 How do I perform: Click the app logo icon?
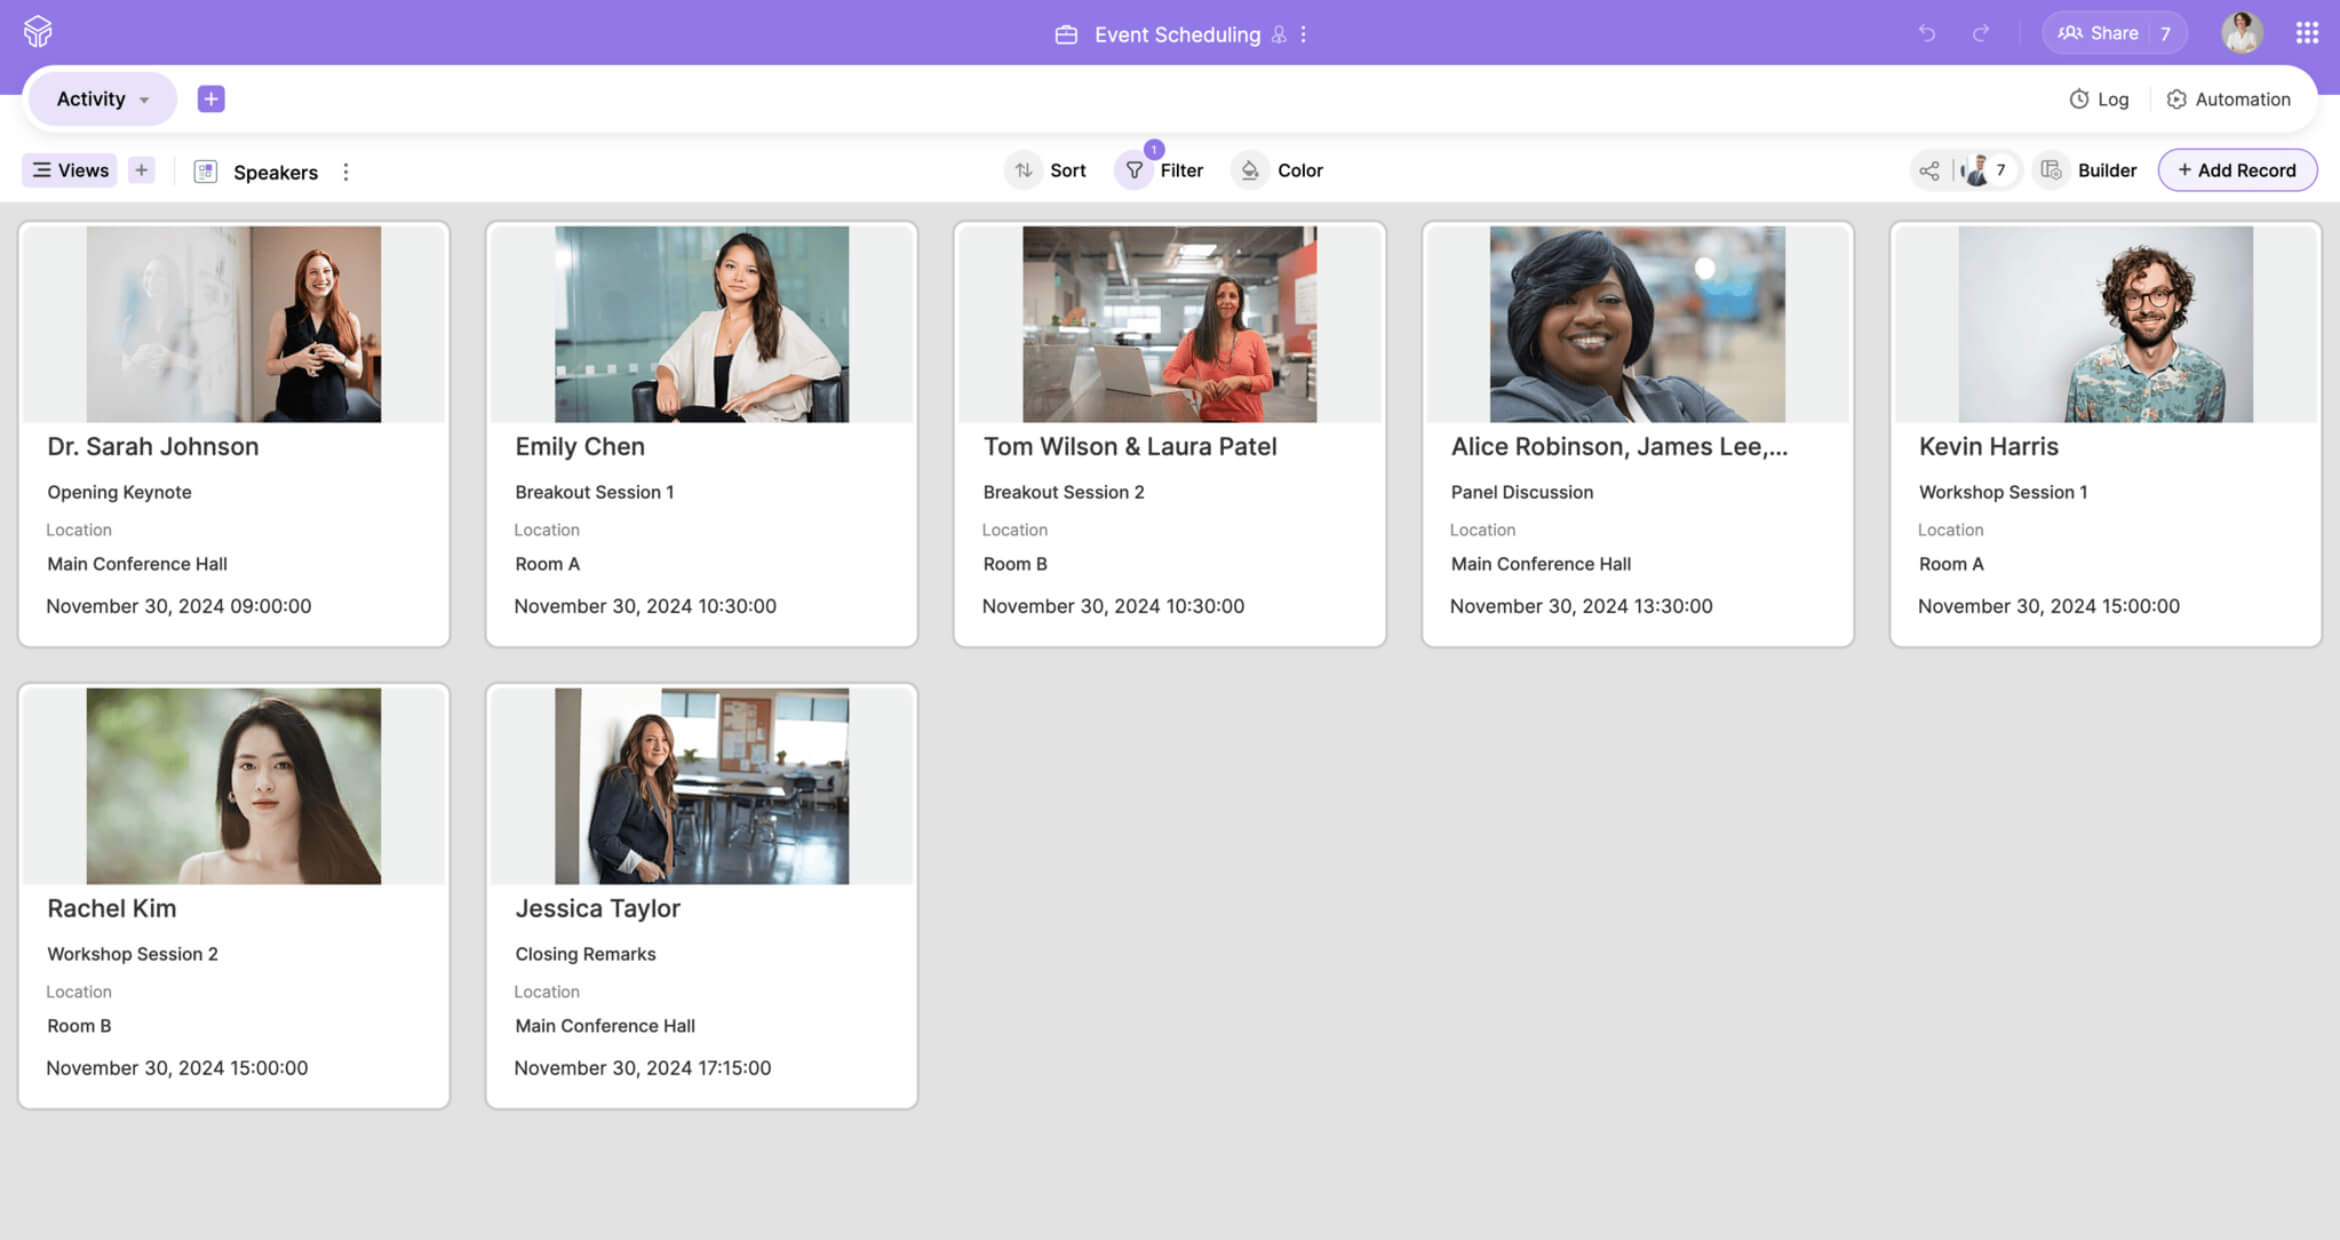pyautogui.click(x=38, y=32)
